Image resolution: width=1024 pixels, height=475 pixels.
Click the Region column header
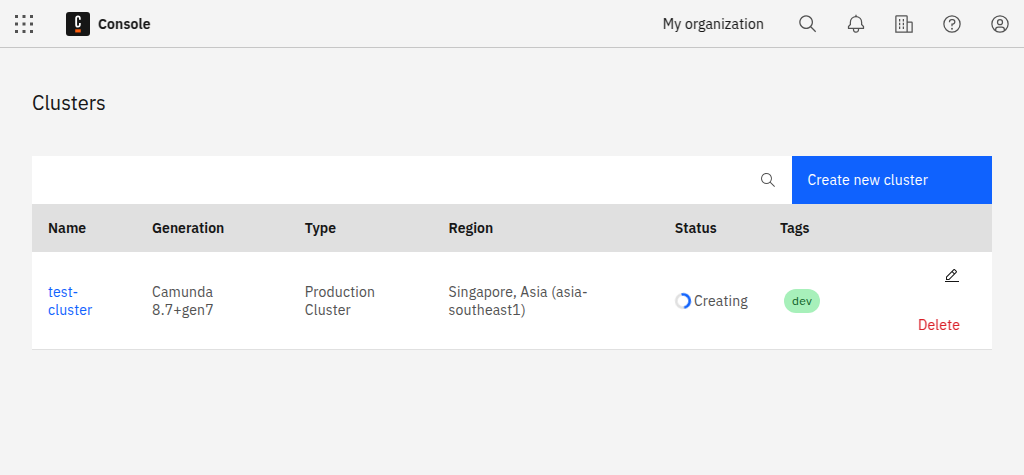470,228
